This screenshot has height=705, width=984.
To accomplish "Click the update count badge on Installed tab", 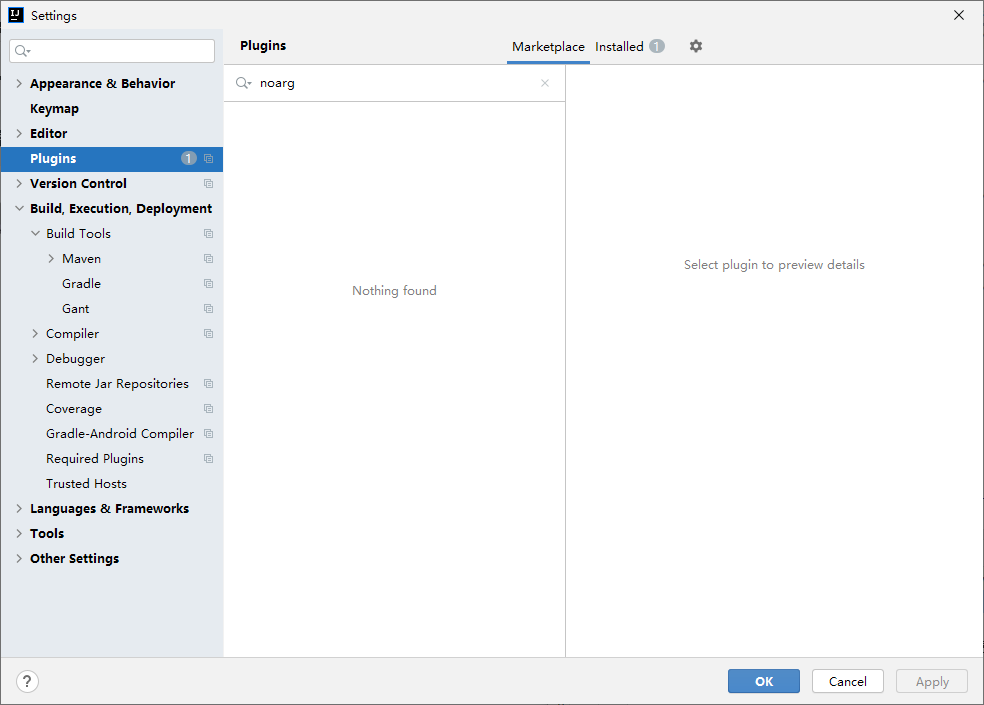I will pos(656,46).
